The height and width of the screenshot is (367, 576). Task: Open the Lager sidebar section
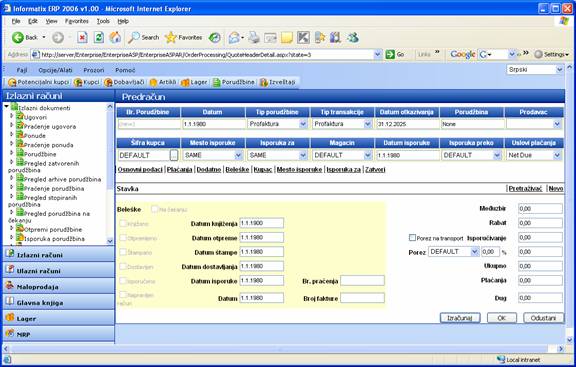59,319
